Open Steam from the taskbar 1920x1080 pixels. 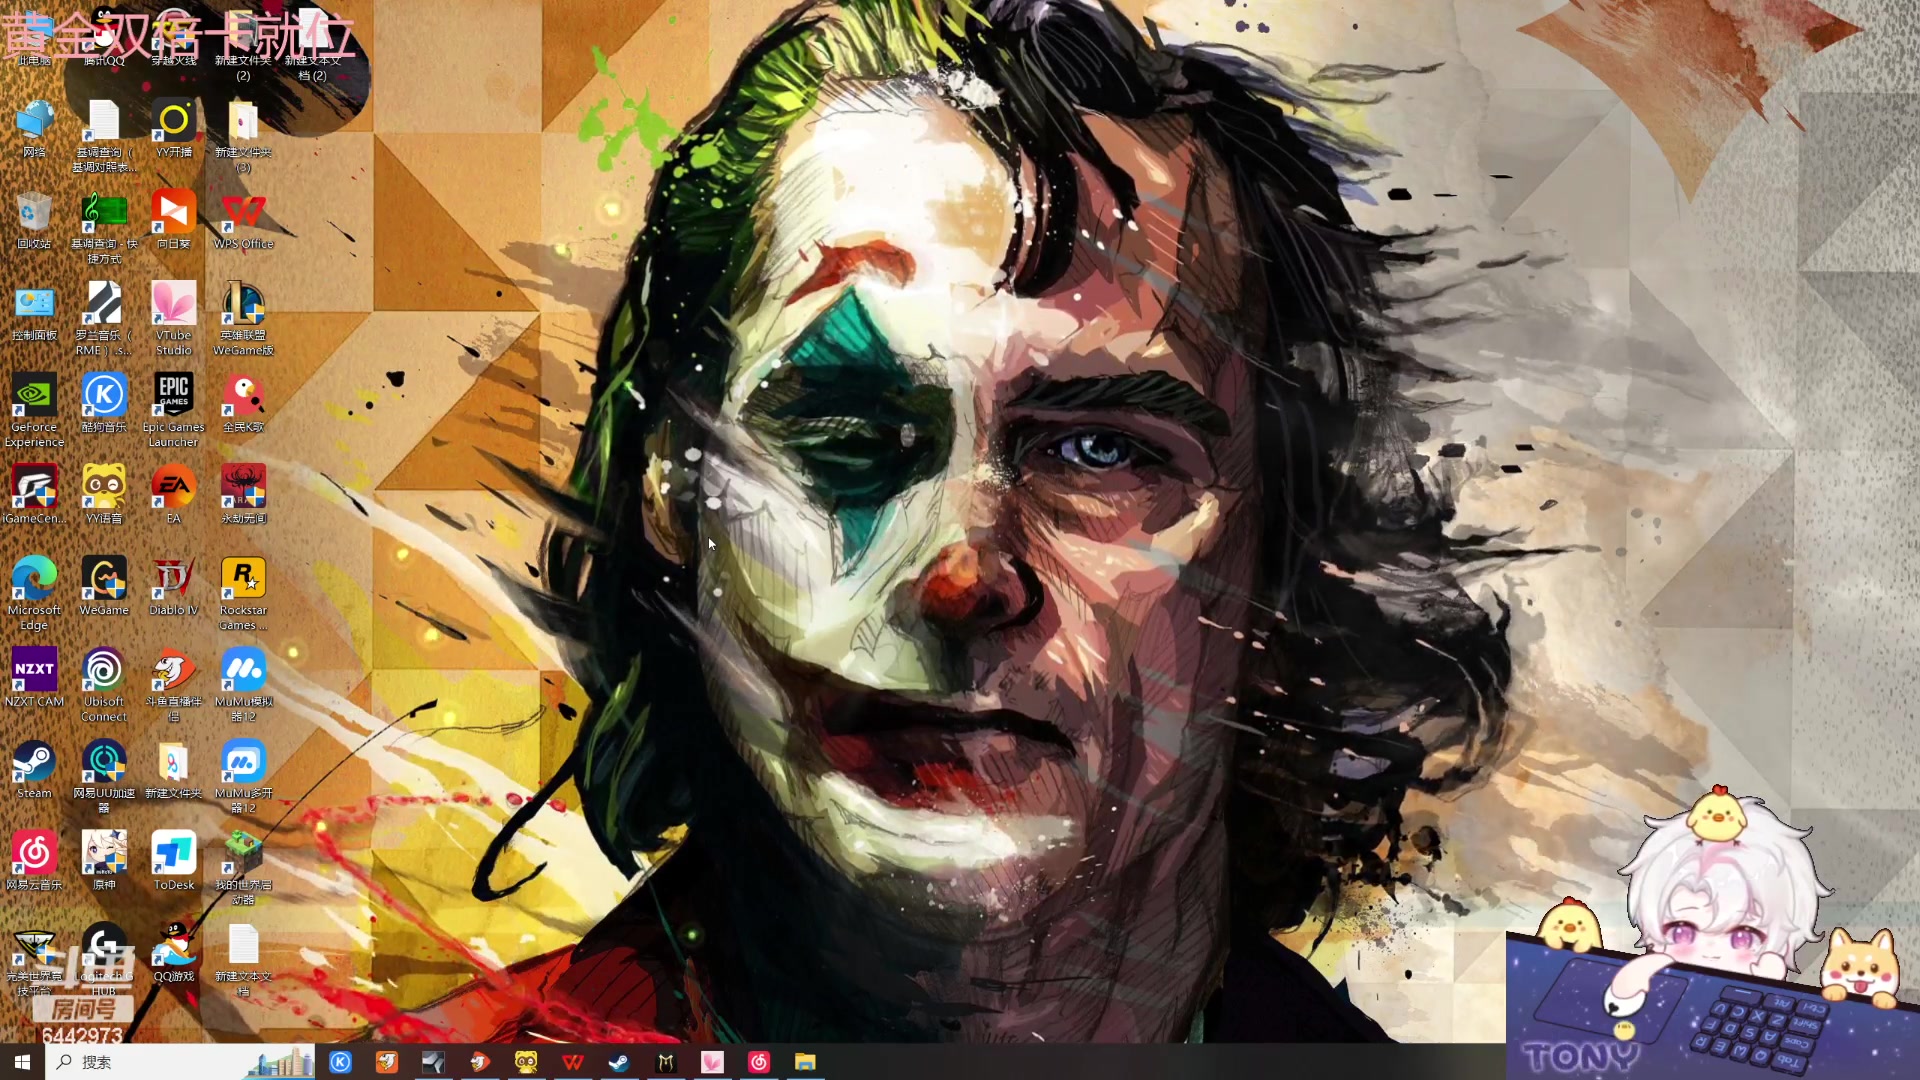(x=619, y=1062)
